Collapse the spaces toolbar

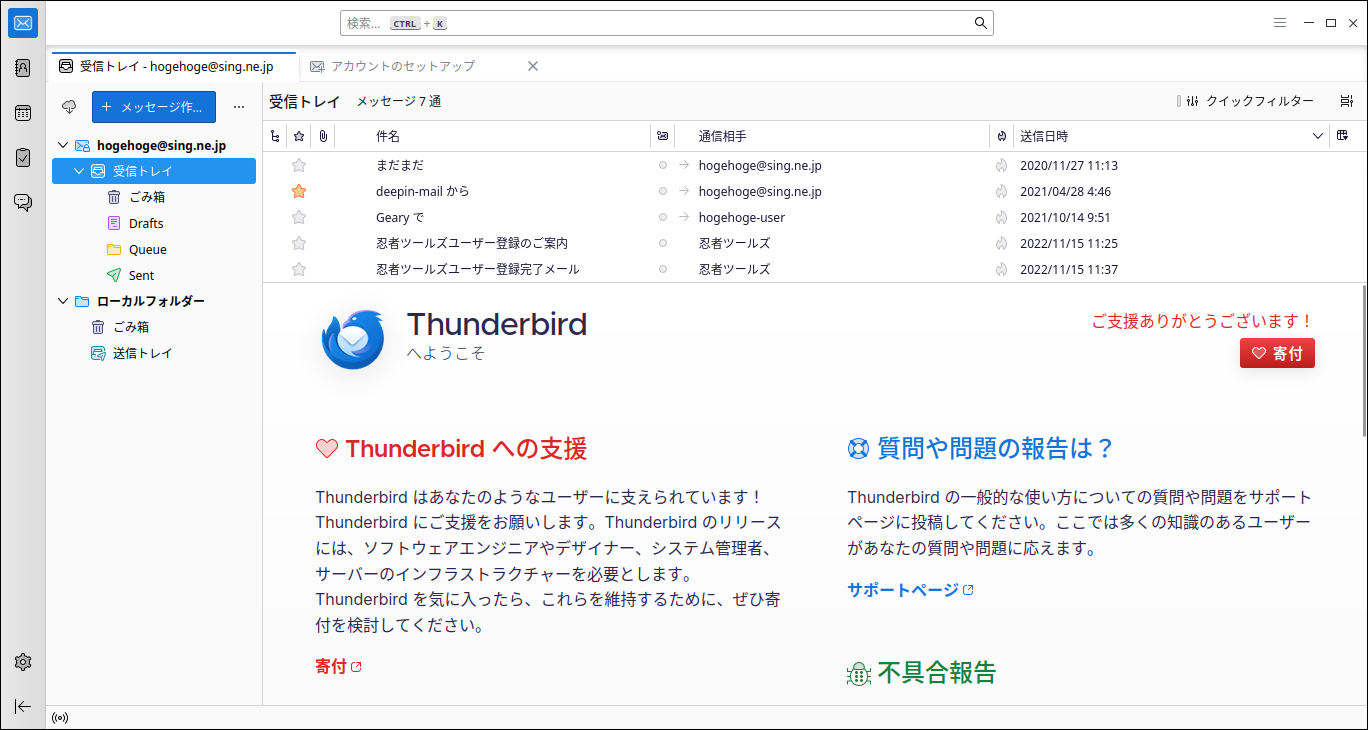(x=22, y=706)
